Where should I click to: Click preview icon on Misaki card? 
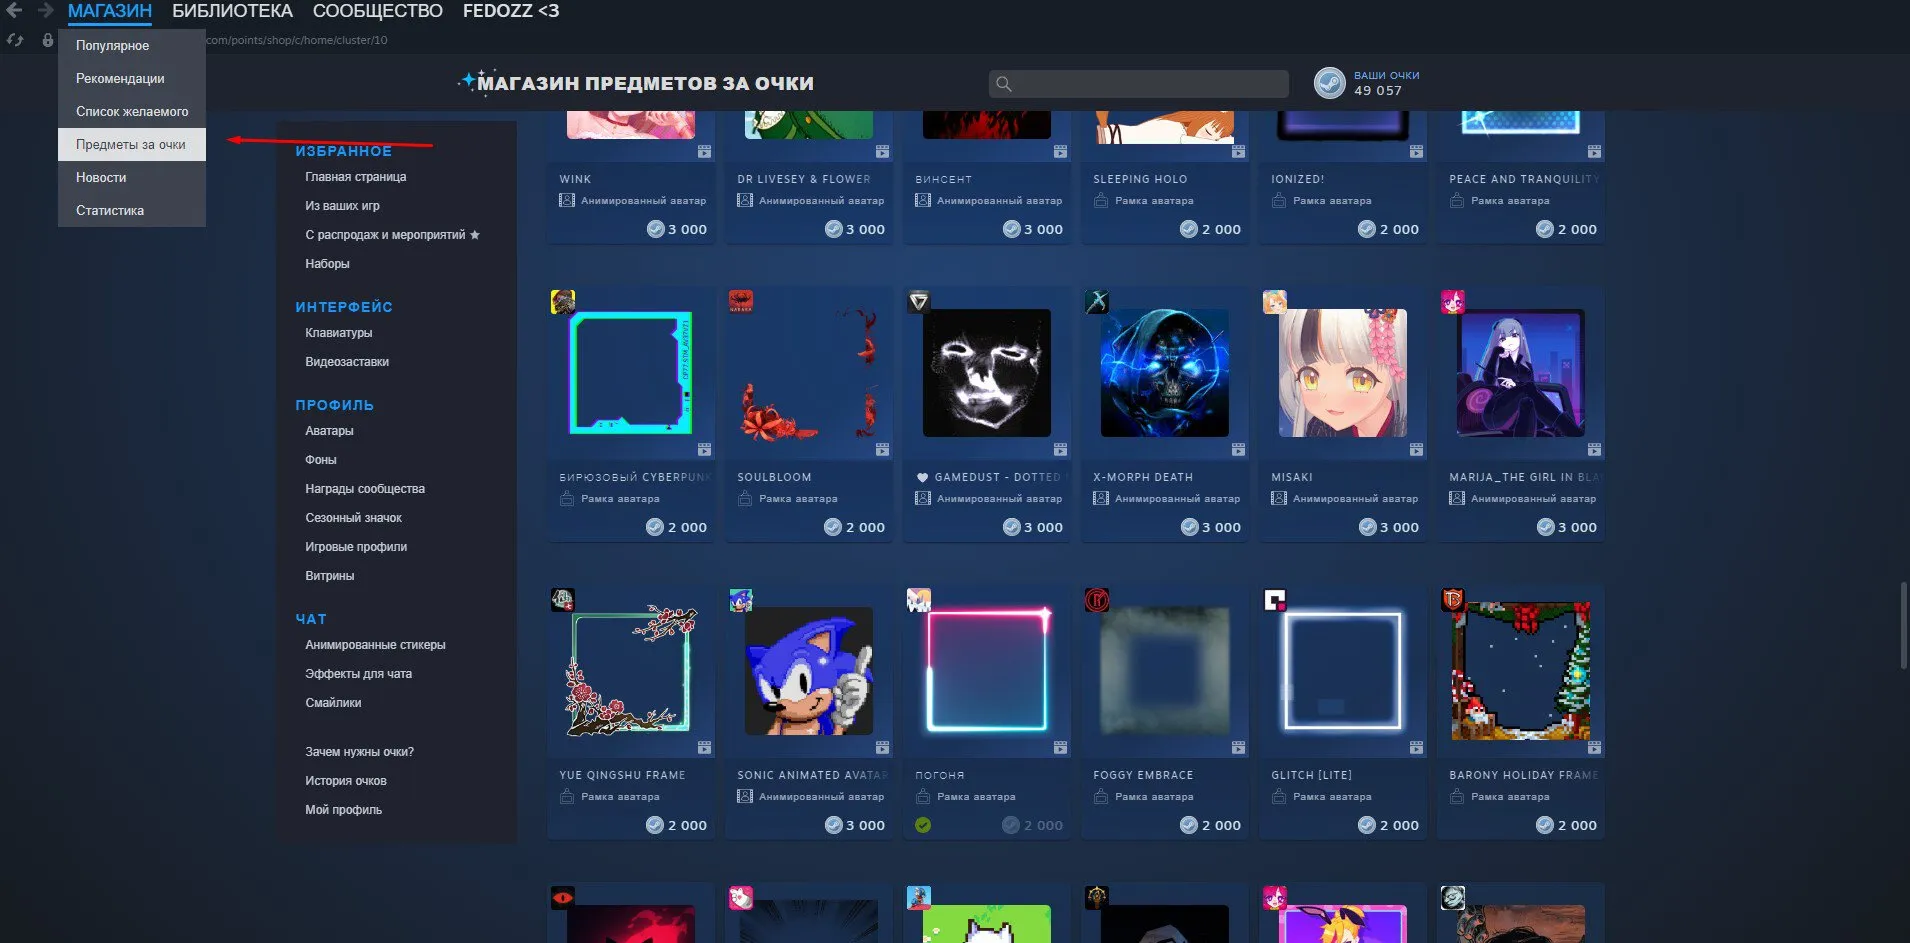(1416, 450)
